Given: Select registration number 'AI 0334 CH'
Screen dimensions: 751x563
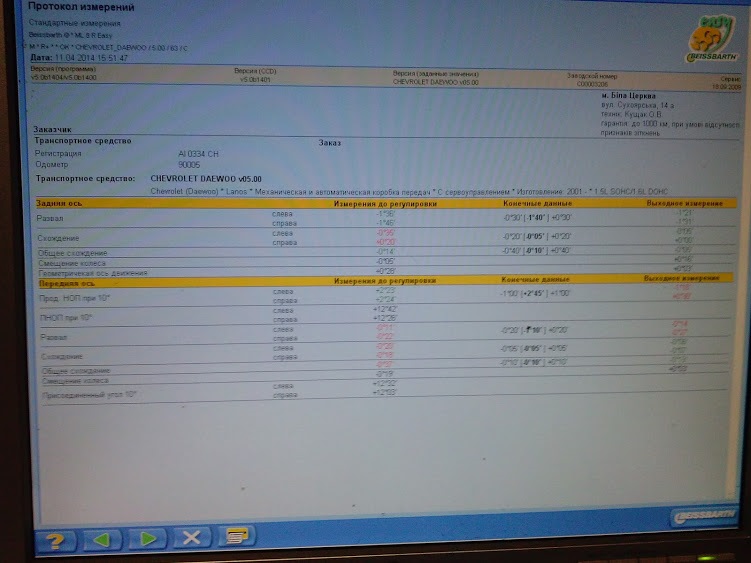Looking at the screenshot, I should [198, 154].
